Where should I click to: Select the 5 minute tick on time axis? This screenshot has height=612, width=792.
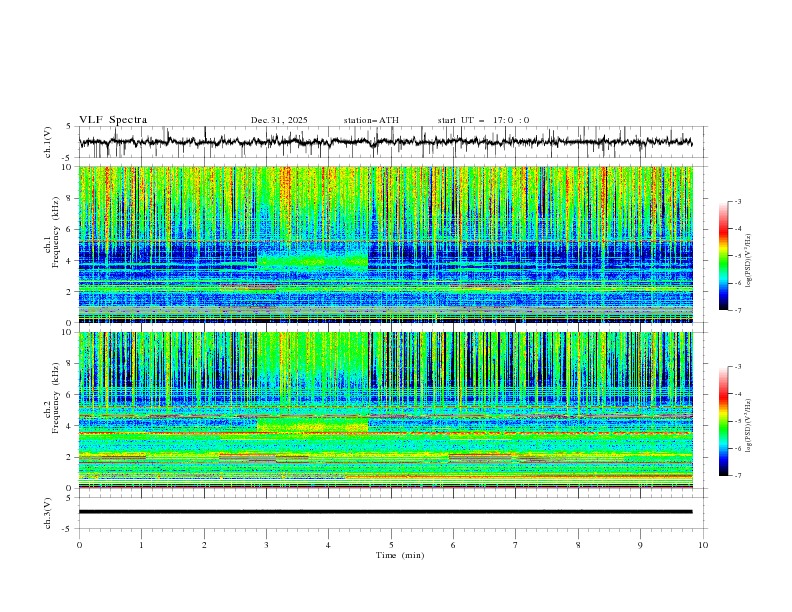391,545
